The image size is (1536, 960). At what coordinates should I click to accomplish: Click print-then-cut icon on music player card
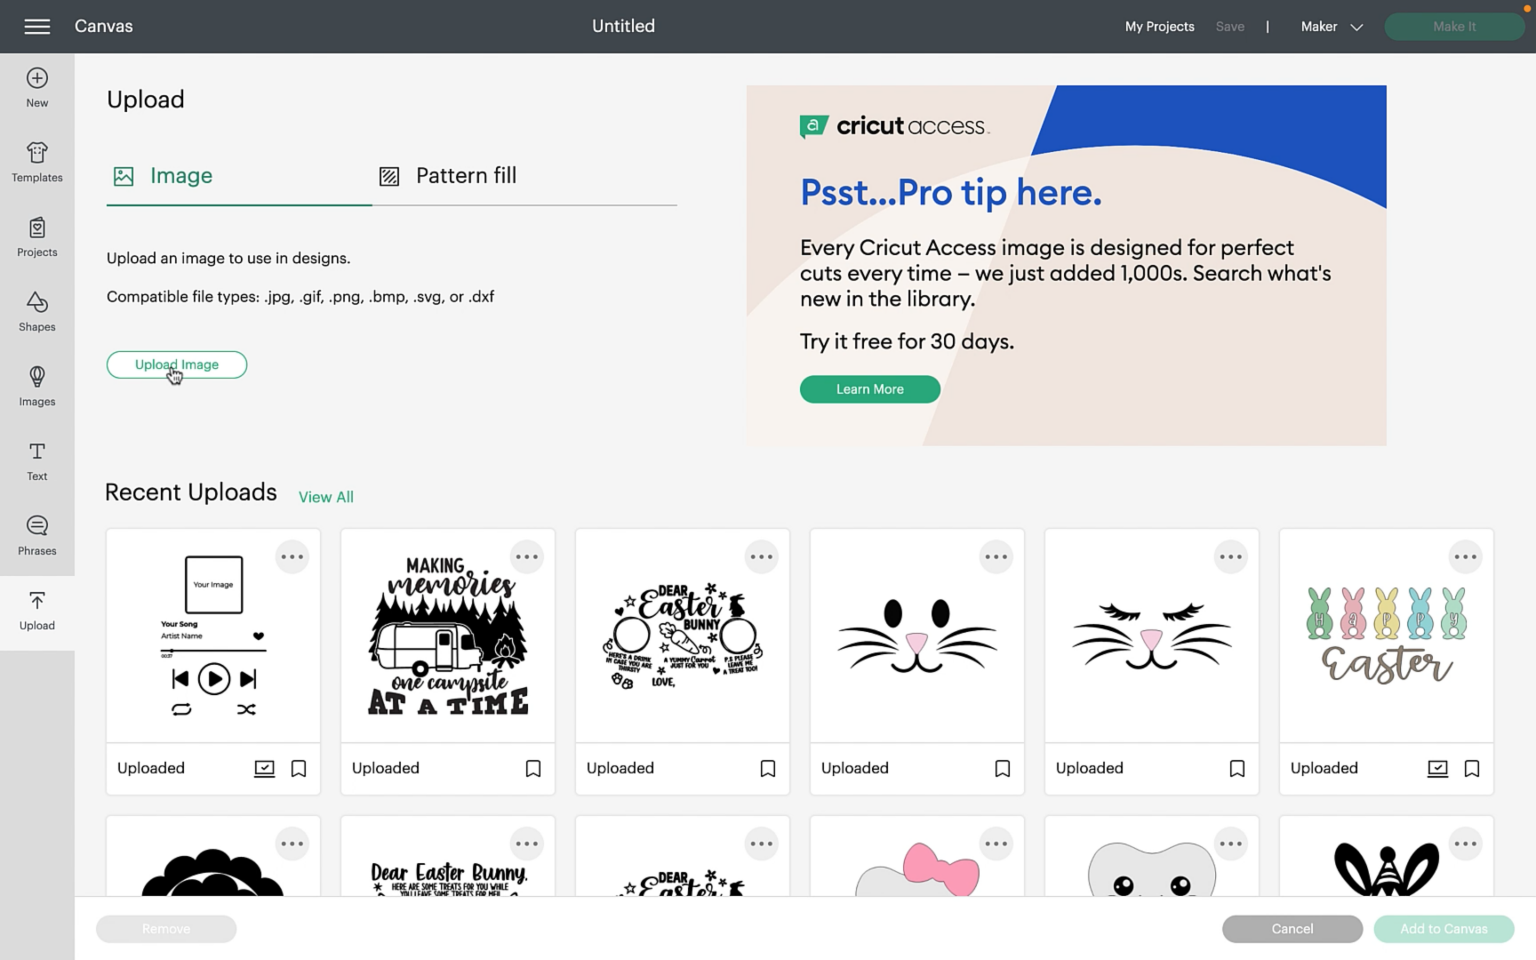(264, 768)
